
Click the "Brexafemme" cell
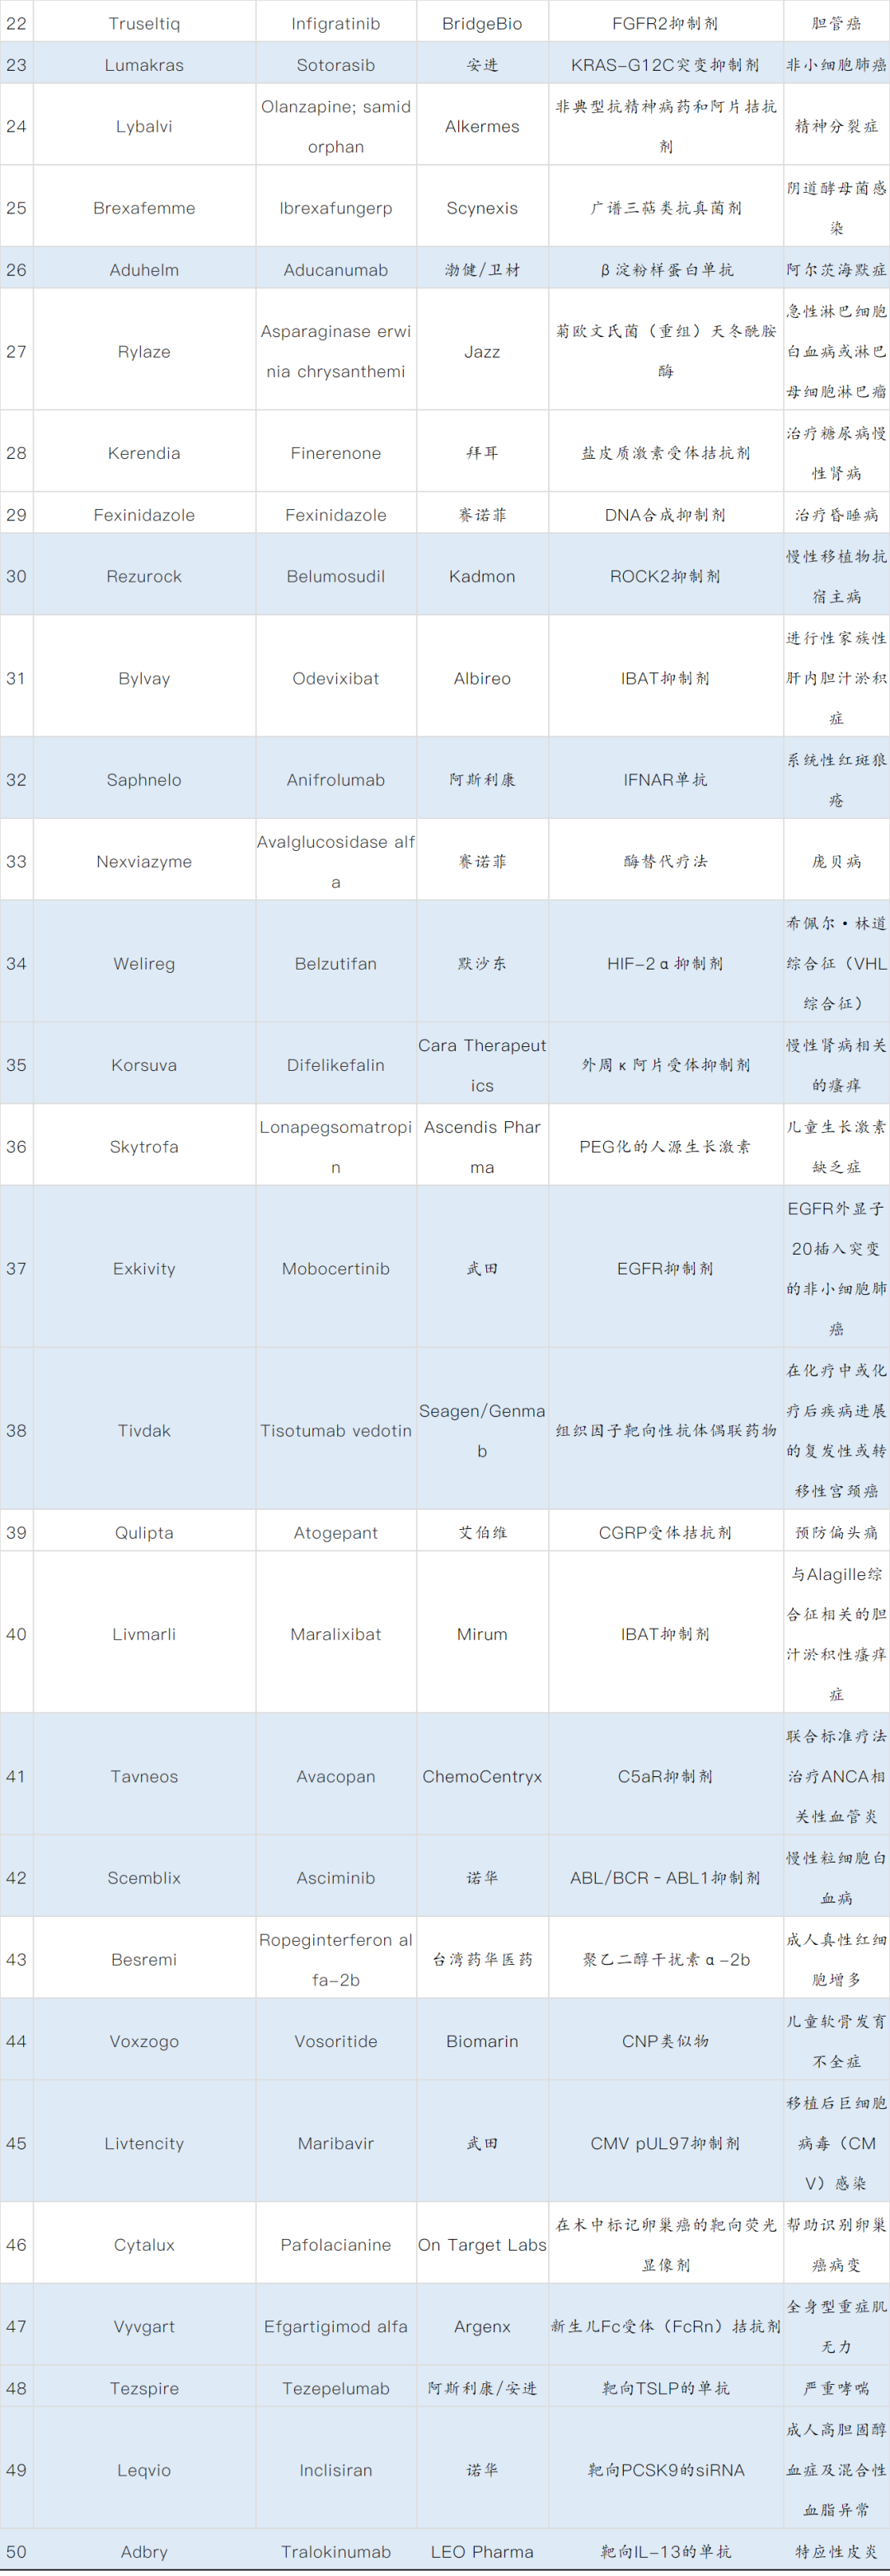[144, 208]
